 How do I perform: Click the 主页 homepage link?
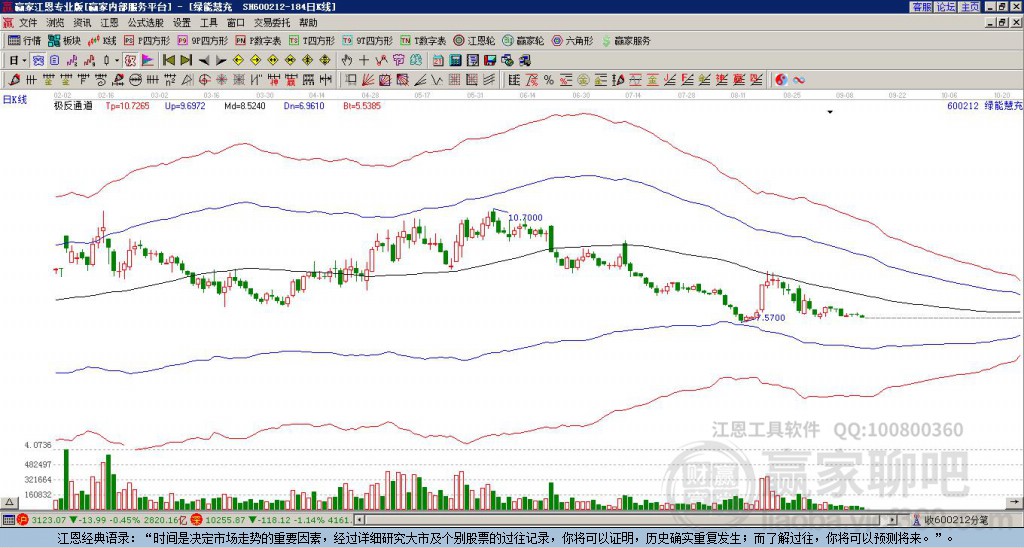[970, 7]
